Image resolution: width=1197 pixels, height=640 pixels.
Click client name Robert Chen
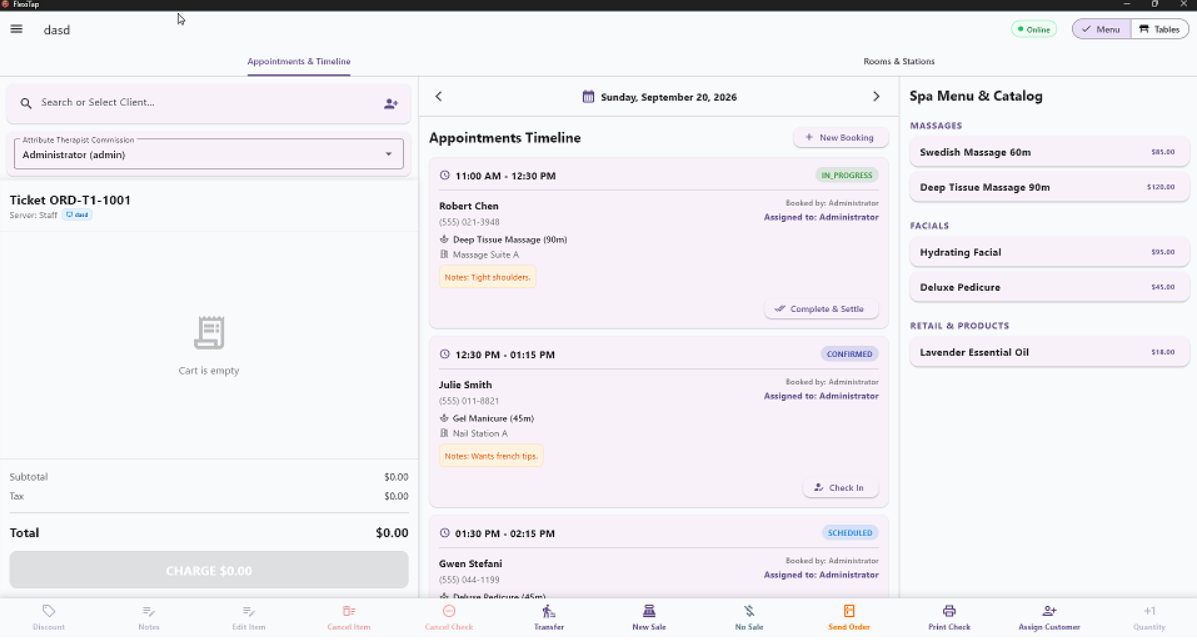click(x=469, y=206)
